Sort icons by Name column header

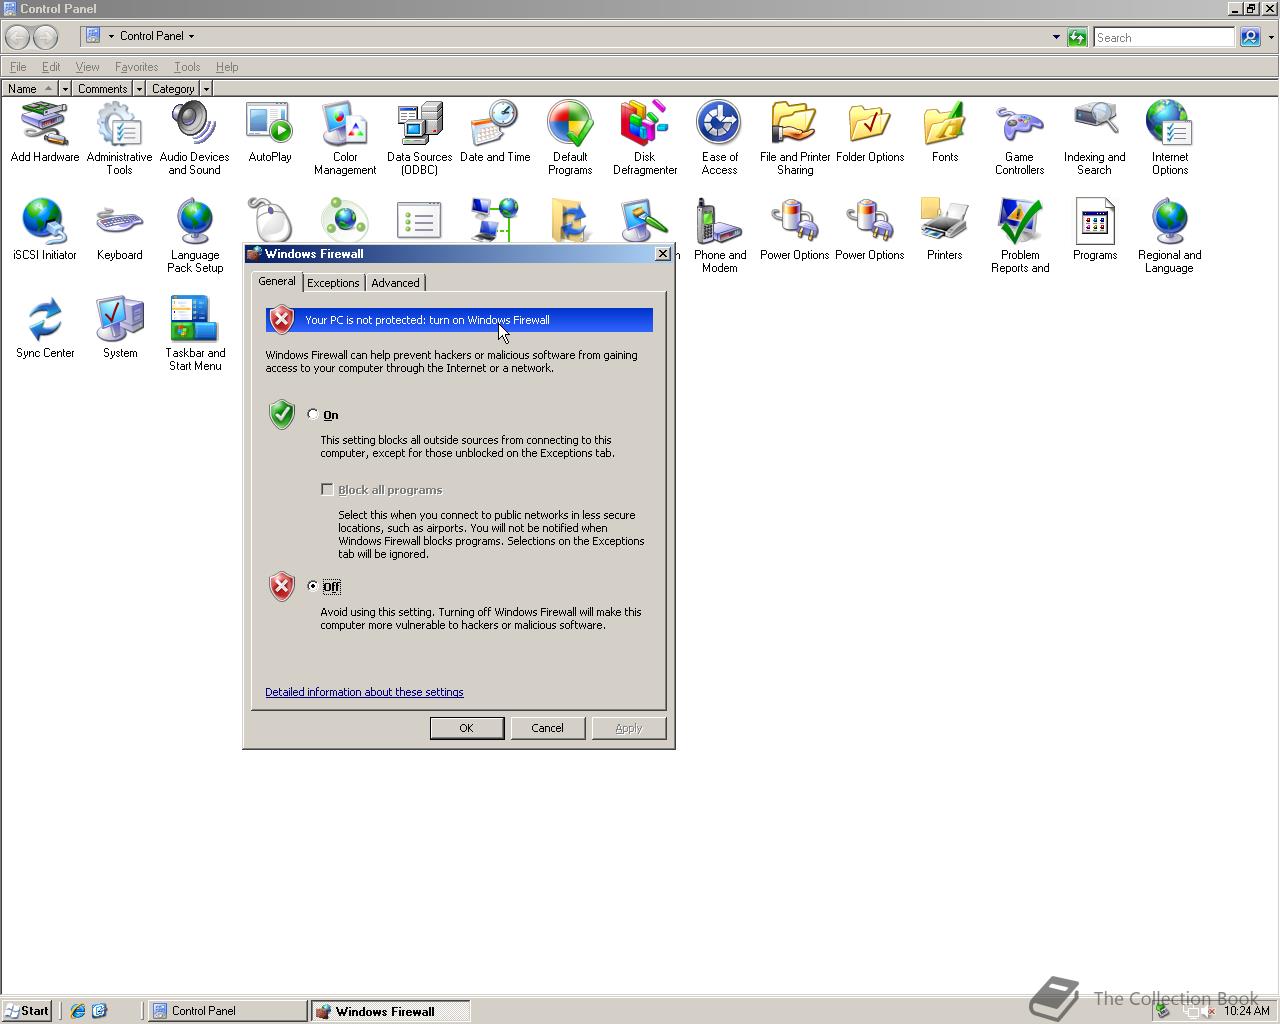pos(30,89)
